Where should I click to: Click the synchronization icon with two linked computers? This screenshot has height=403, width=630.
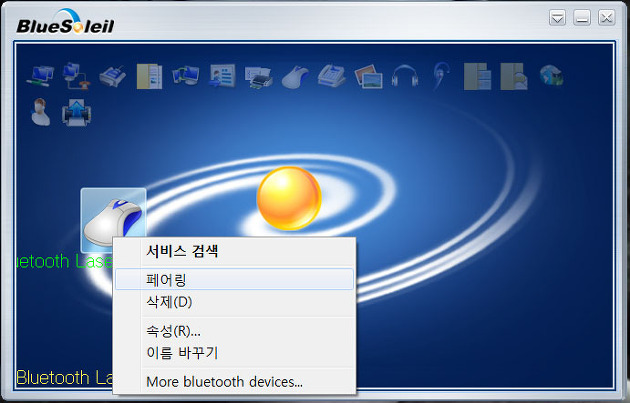186,76
